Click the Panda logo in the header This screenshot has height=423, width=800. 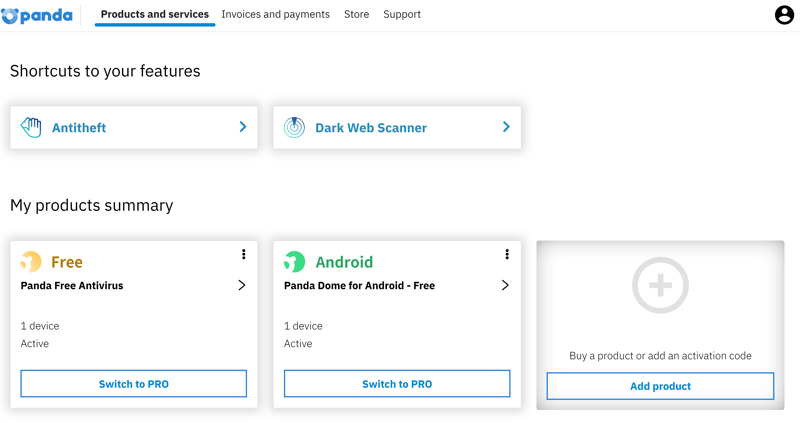pos(37,16)
